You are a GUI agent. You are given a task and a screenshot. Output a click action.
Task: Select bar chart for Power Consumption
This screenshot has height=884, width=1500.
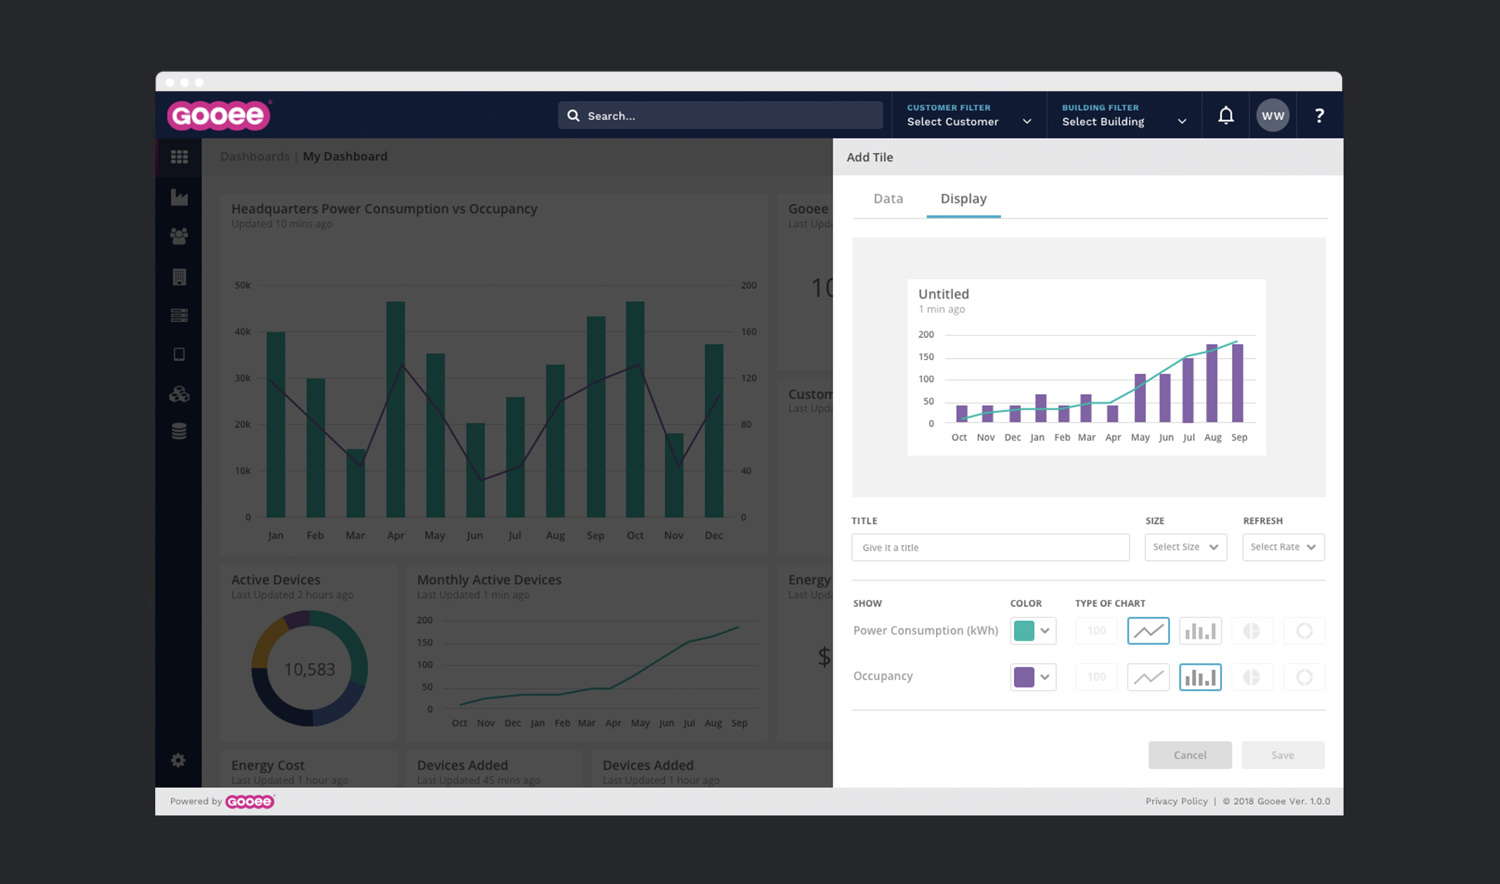[1200, 631]
